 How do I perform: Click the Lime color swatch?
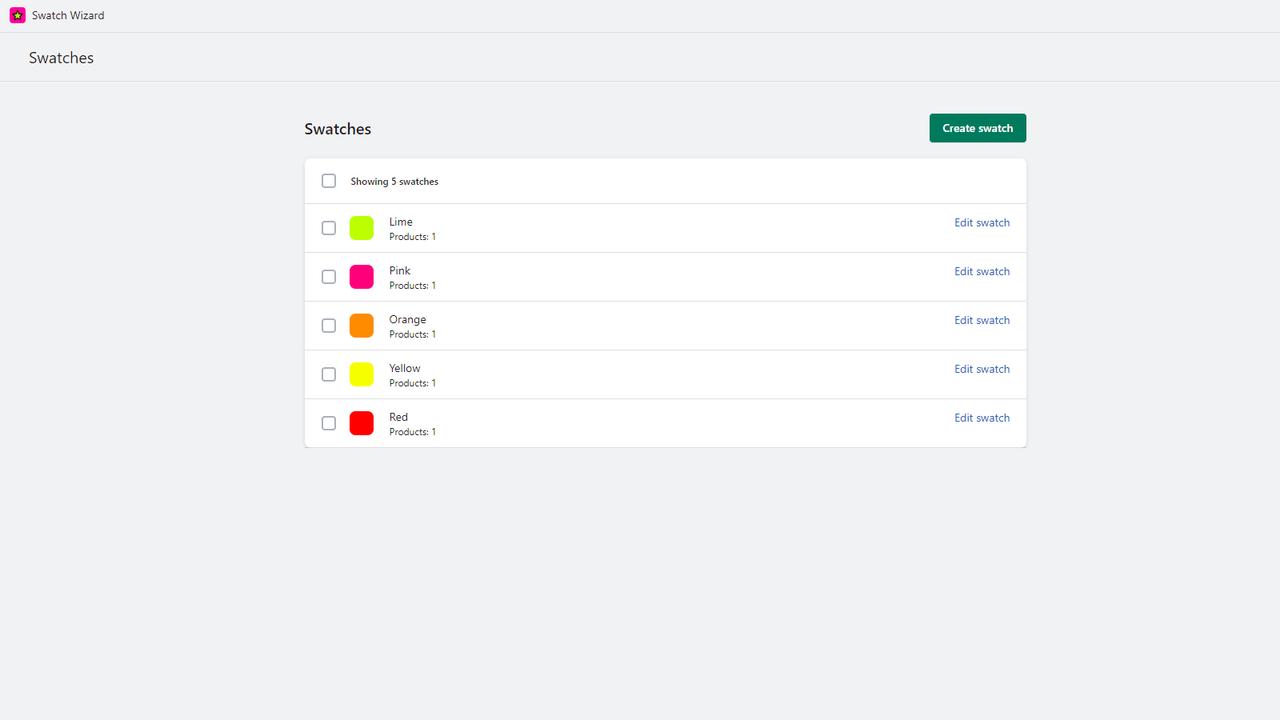361,228
